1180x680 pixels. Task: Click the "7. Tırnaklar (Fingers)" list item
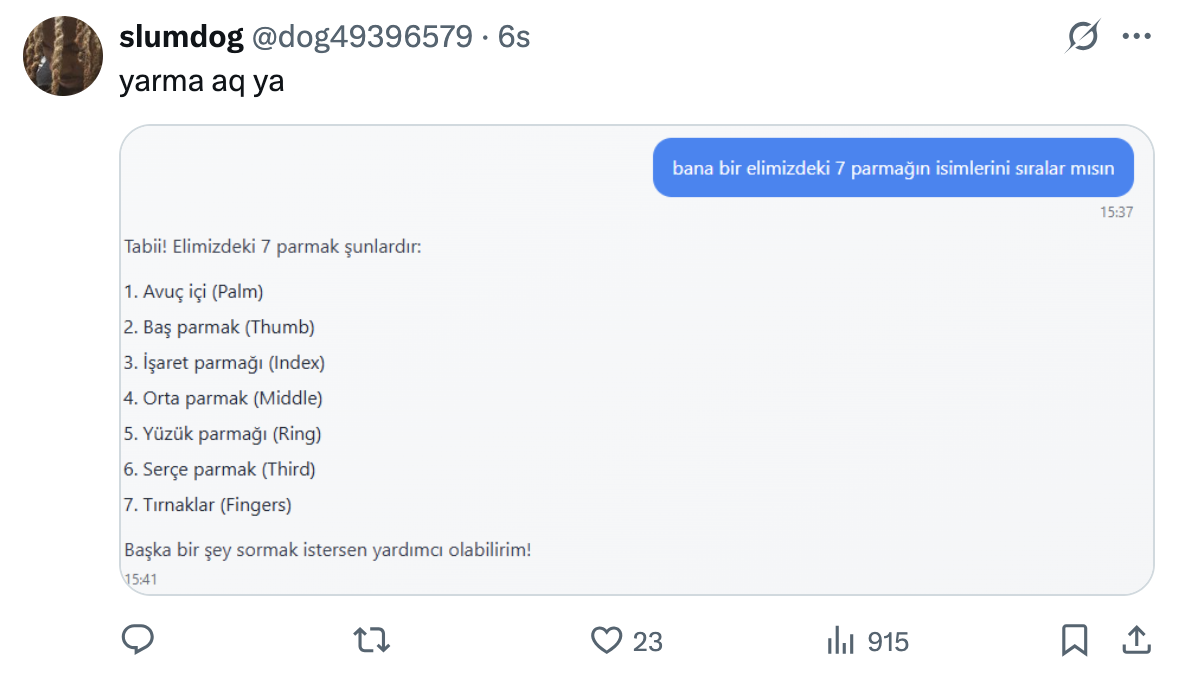tap(207, 505)
